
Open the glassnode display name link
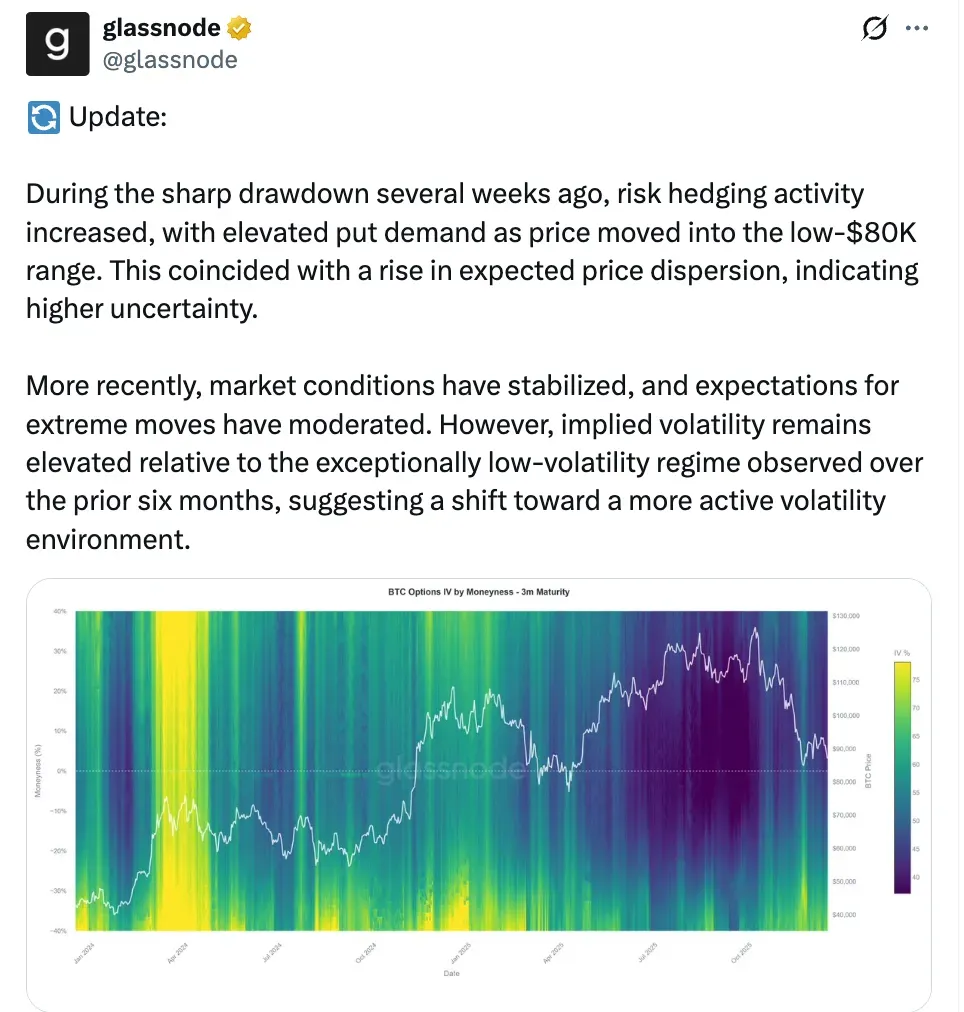(x=164, y=28)
